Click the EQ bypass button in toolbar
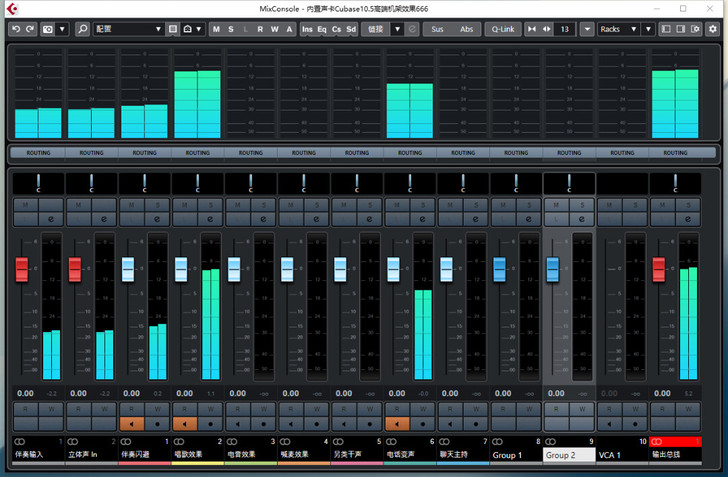The width and height of the screenshot is (728, 477). click(x=321, y=30)
